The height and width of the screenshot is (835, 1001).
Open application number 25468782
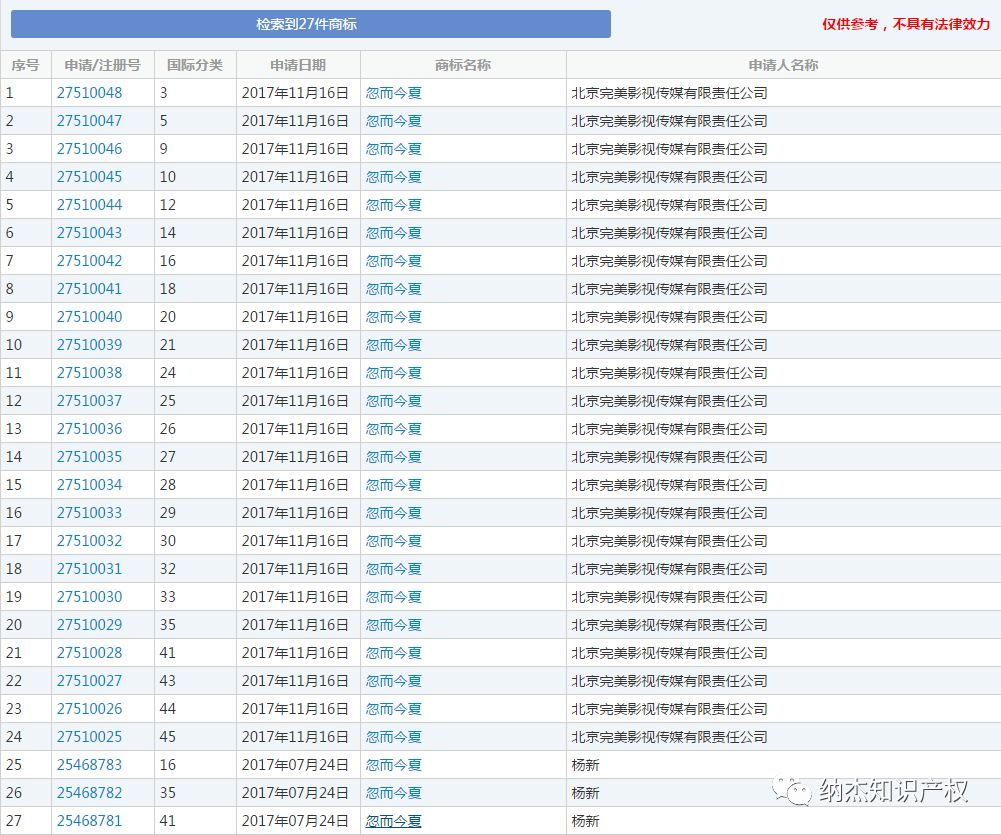[x=89, y=793]
